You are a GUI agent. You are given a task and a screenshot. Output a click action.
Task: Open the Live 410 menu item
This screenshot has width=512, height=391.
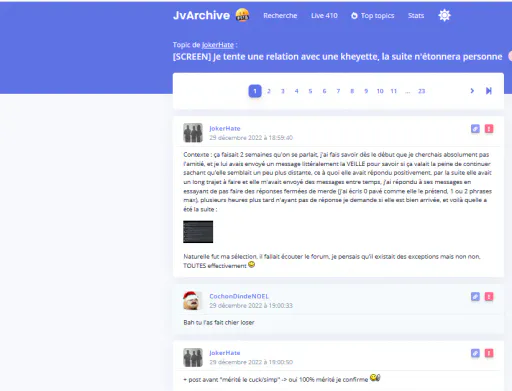[x=324, y=16]
